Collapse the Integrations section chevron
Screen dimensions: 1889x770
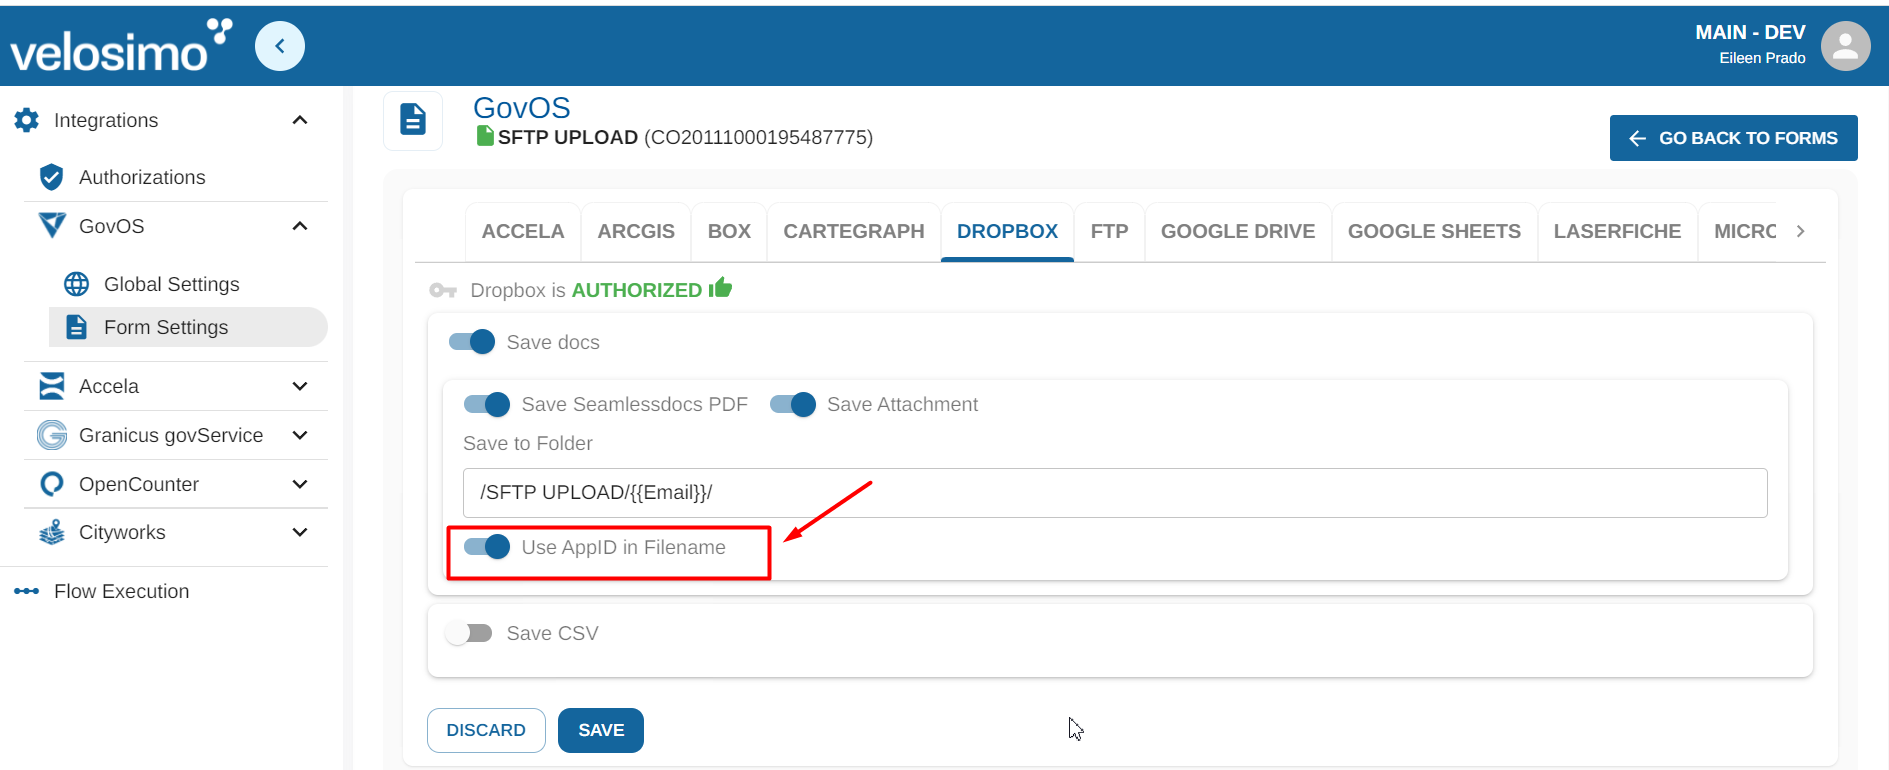(300, 120)
